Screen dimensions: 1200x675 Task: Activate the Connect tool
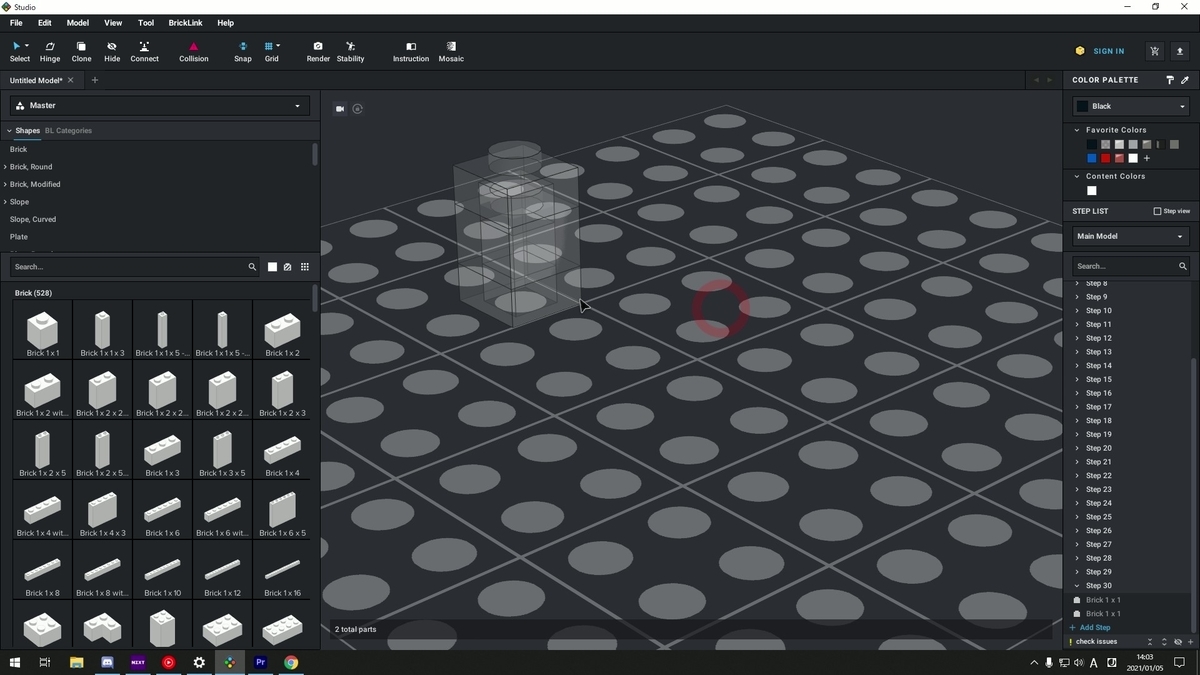click(144, 52)
